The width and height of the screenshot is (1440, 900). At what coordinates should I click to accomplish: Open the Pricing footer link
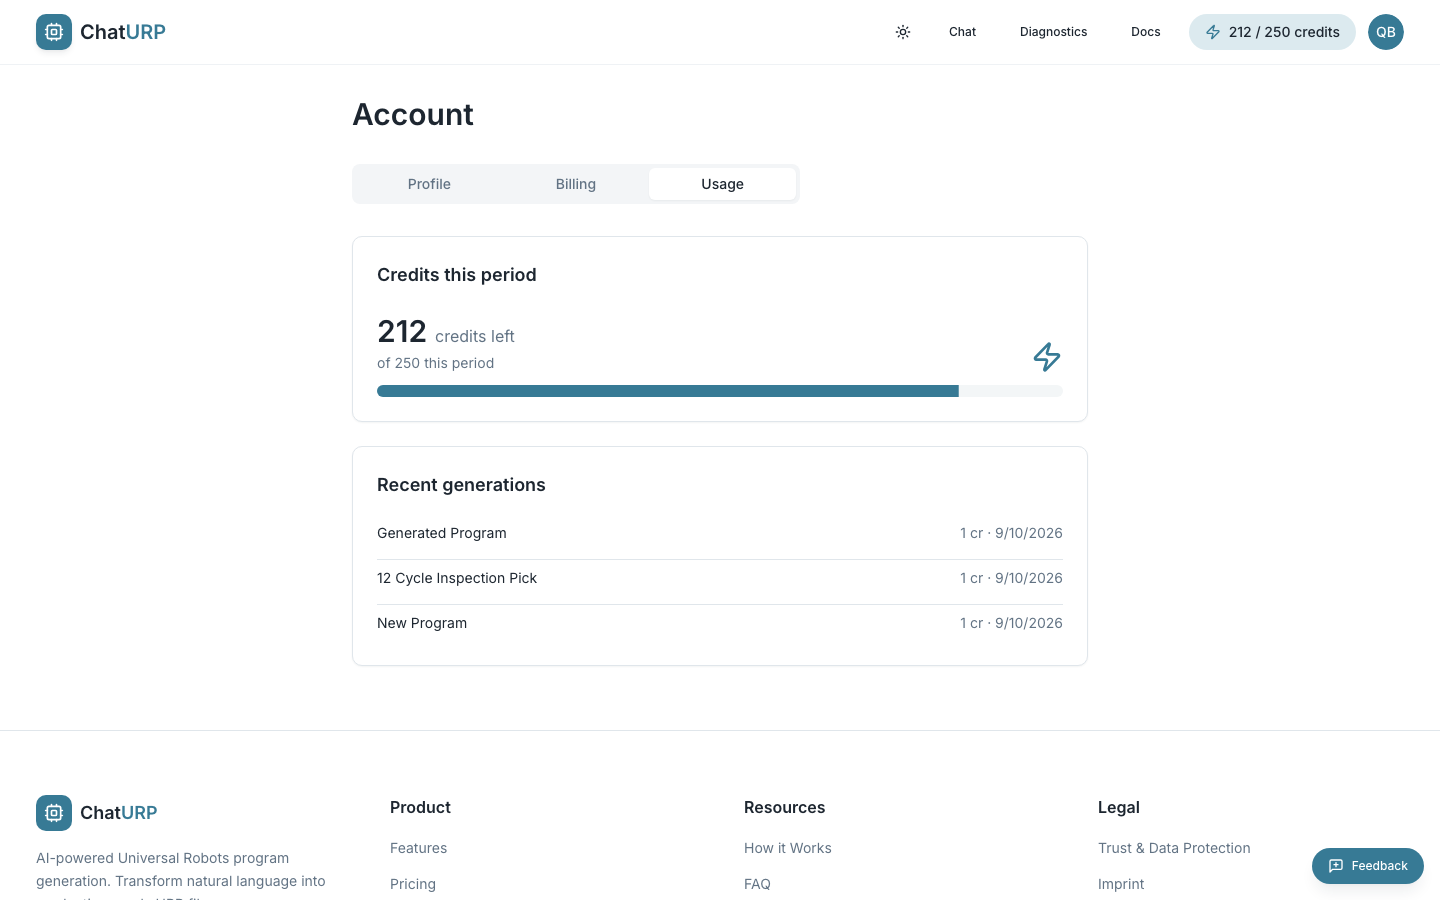pos(413,884)
